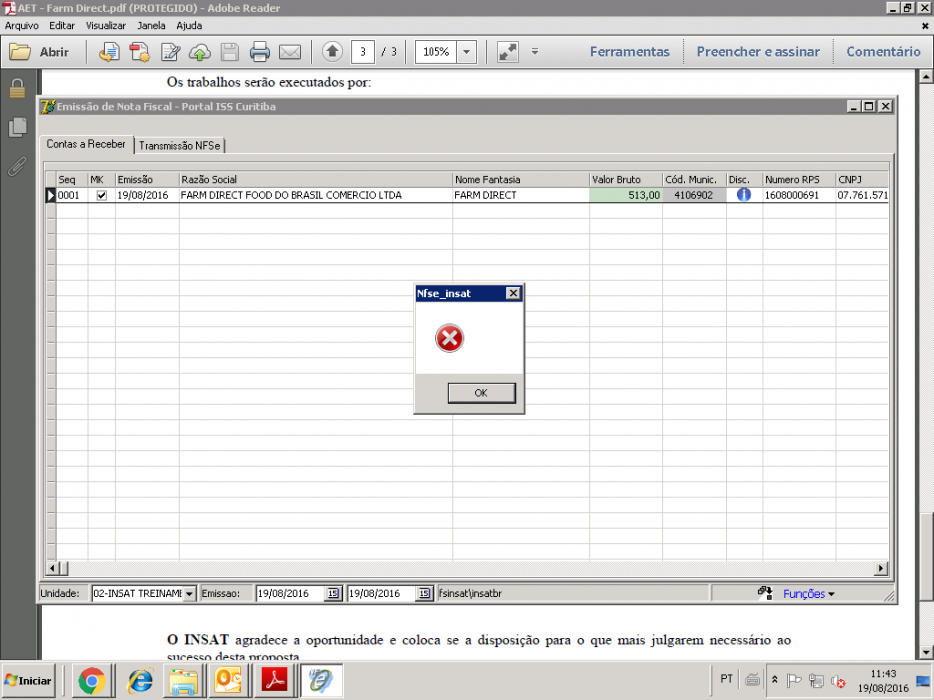Close the Nfse_insat error dialog
934x700 pixels.
tap(513, 293)
